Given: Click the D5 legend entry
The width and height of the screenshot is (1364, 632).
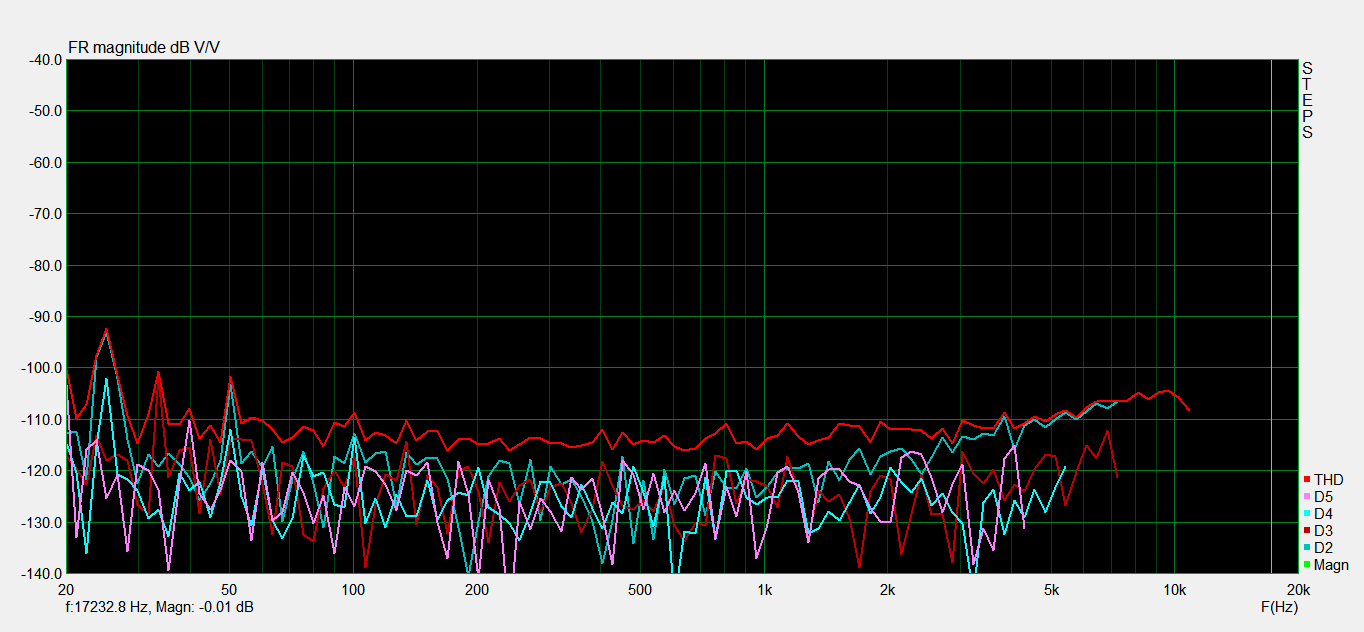Looking at the screenshot, I should (x=1319, y=496).
